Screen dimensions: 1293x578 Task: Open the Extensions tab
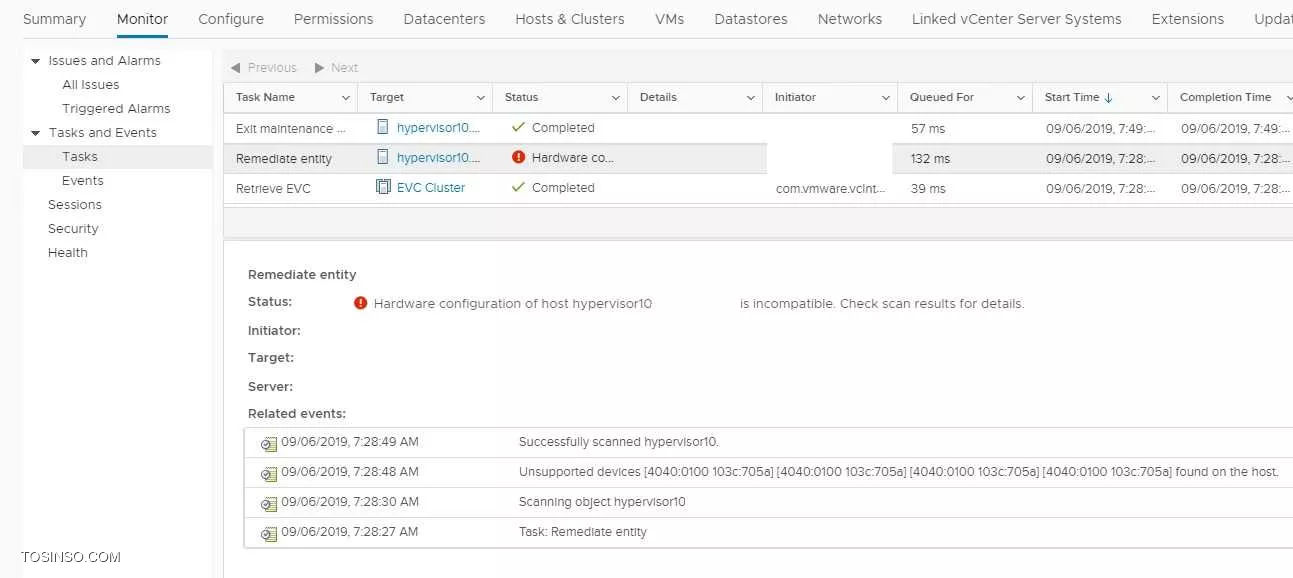[1188, 19]
